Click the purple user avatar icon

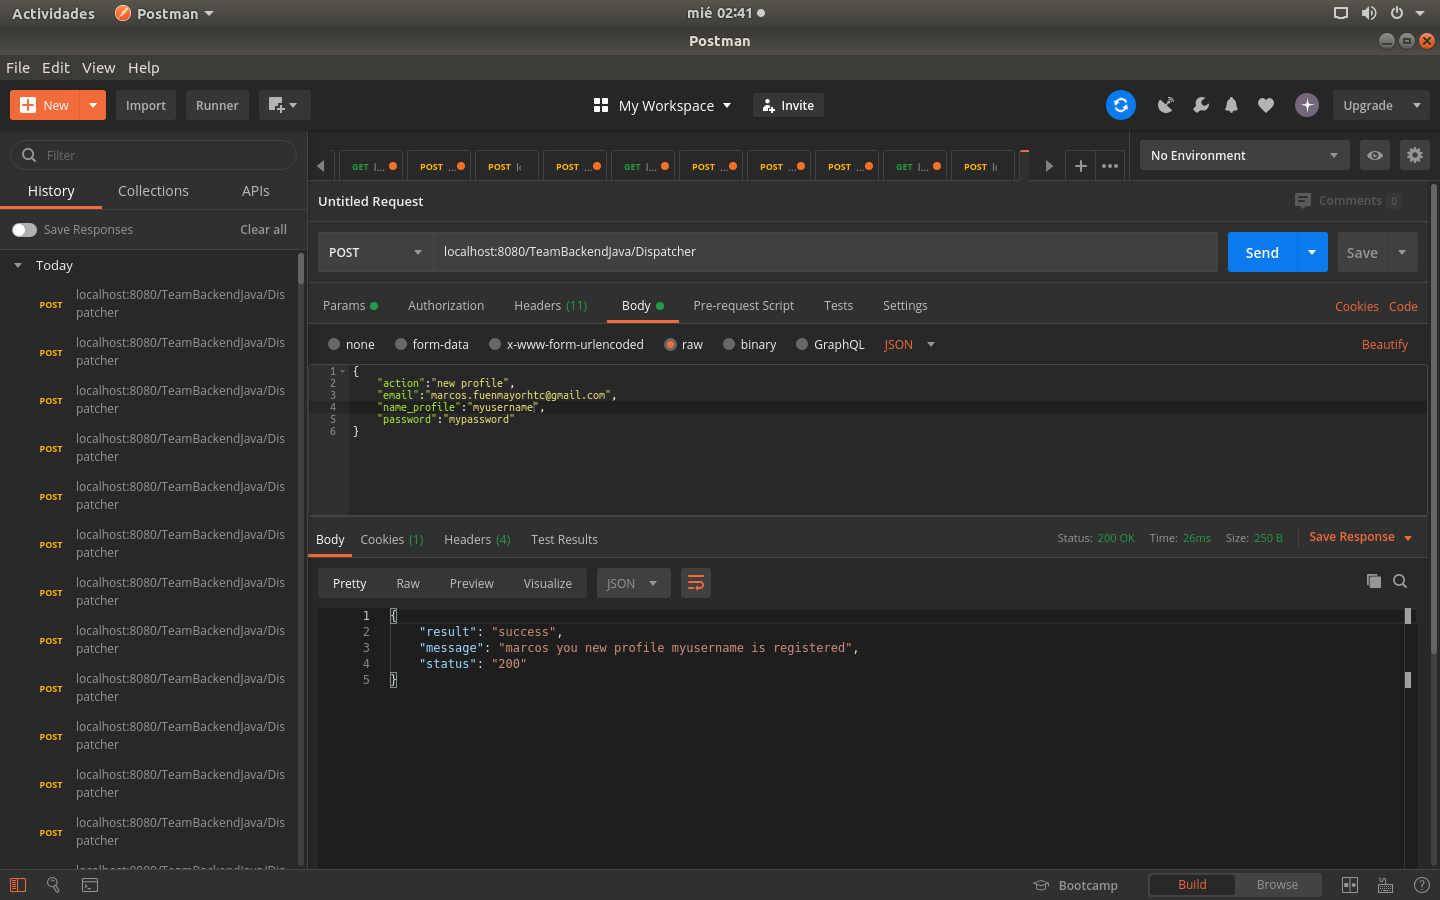pyautogui.click(x=1307, y=105)
